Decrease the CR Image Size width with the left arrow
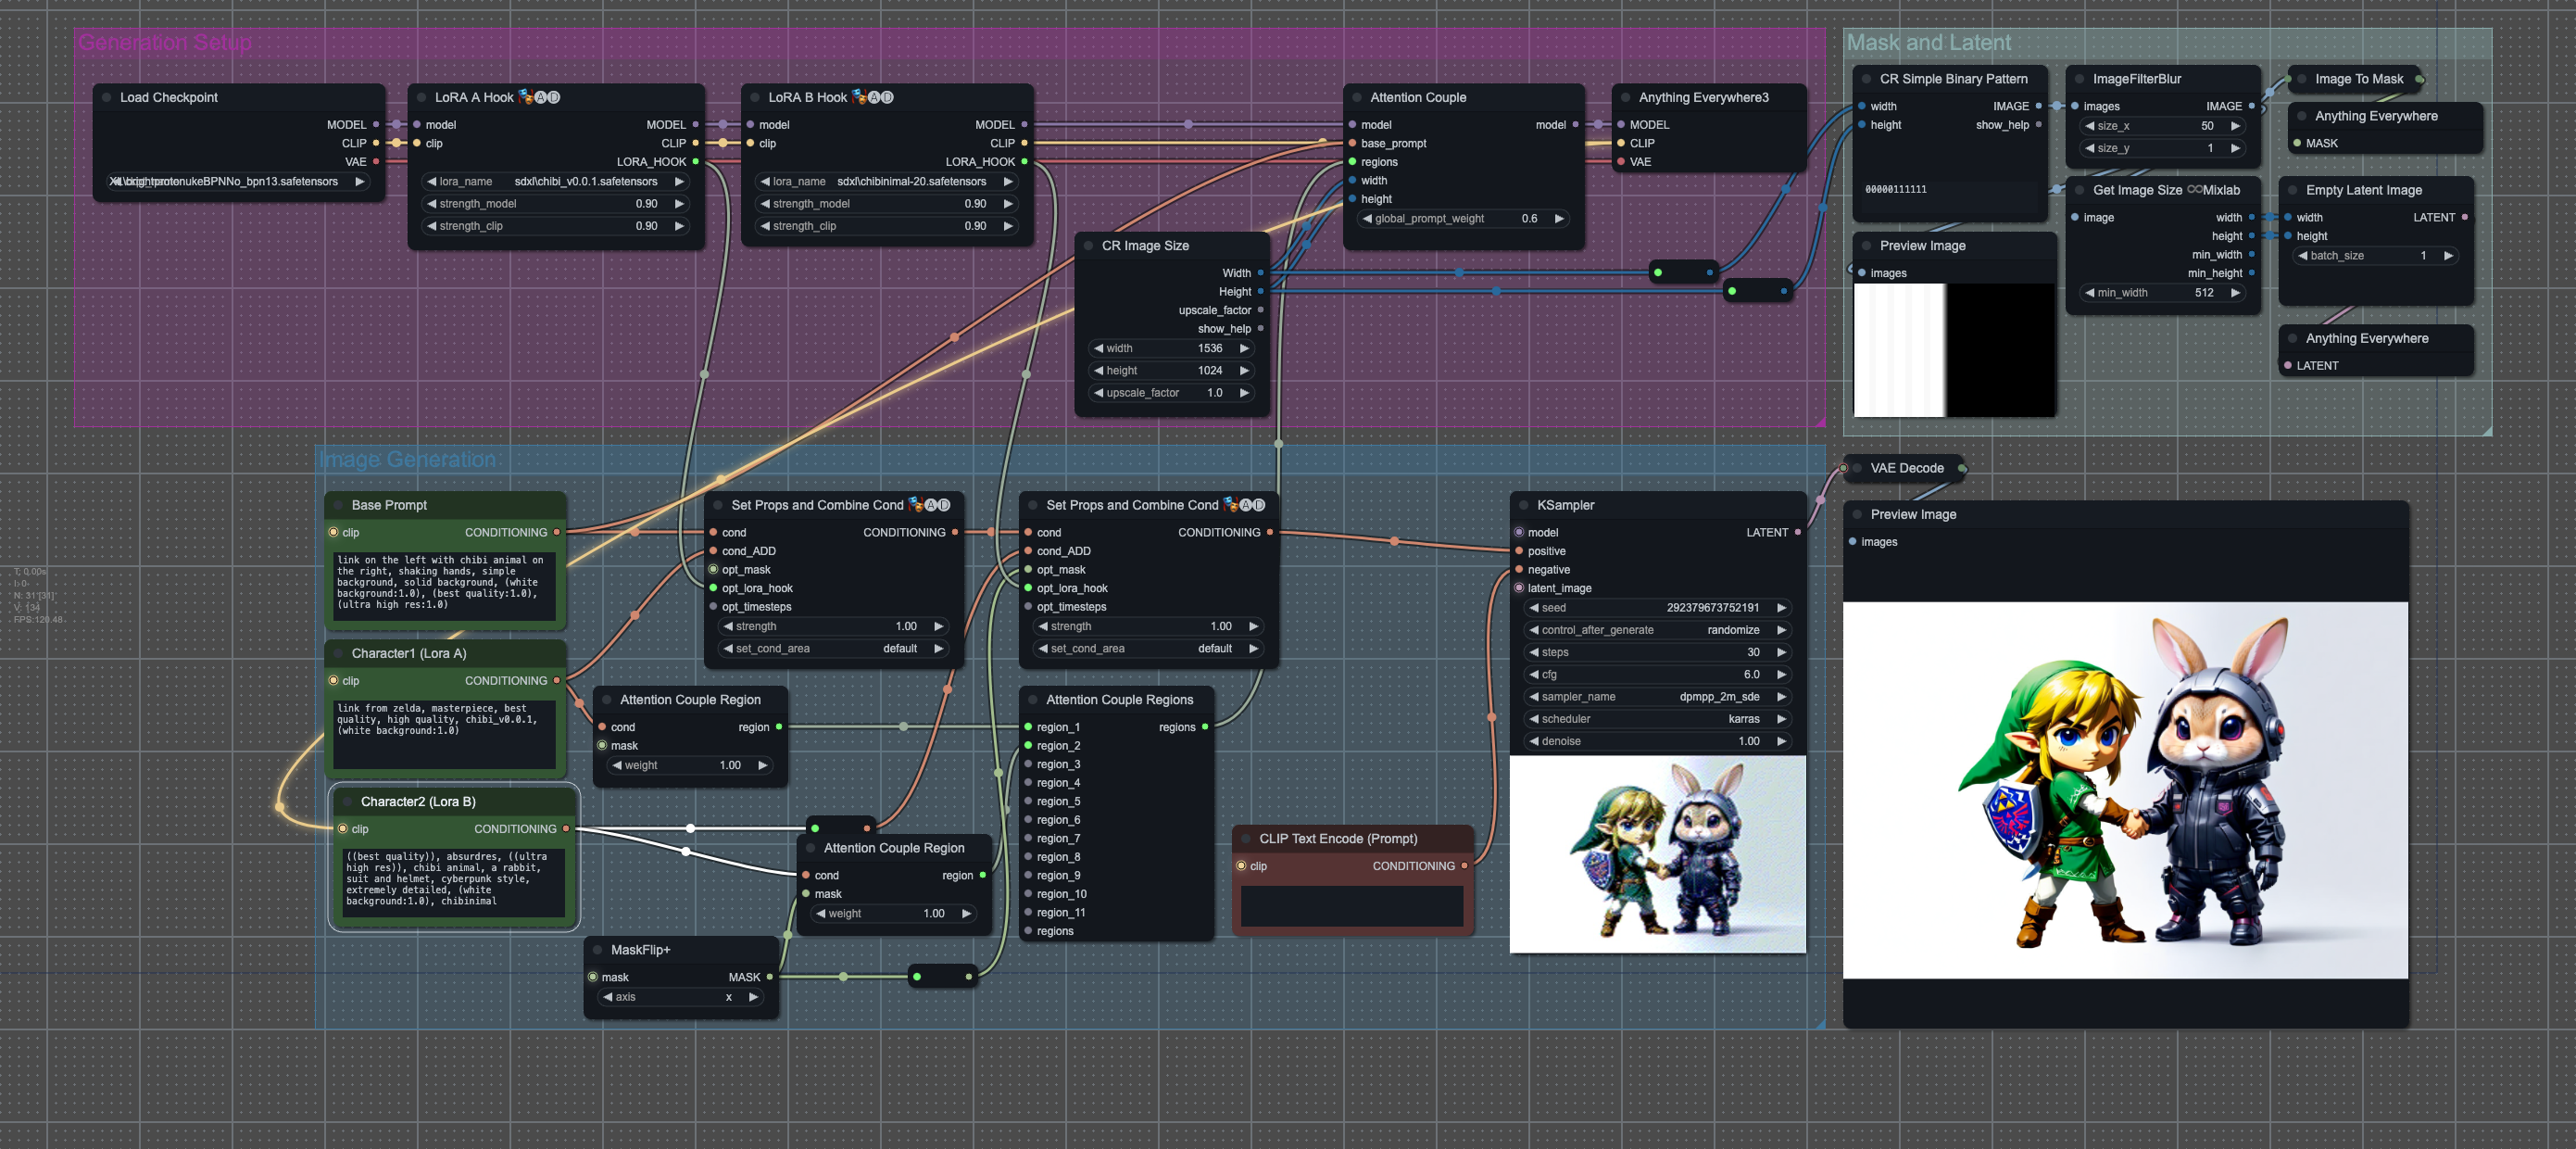Viewport: 2576px width, 1149px height. [x=1098, y=348]
